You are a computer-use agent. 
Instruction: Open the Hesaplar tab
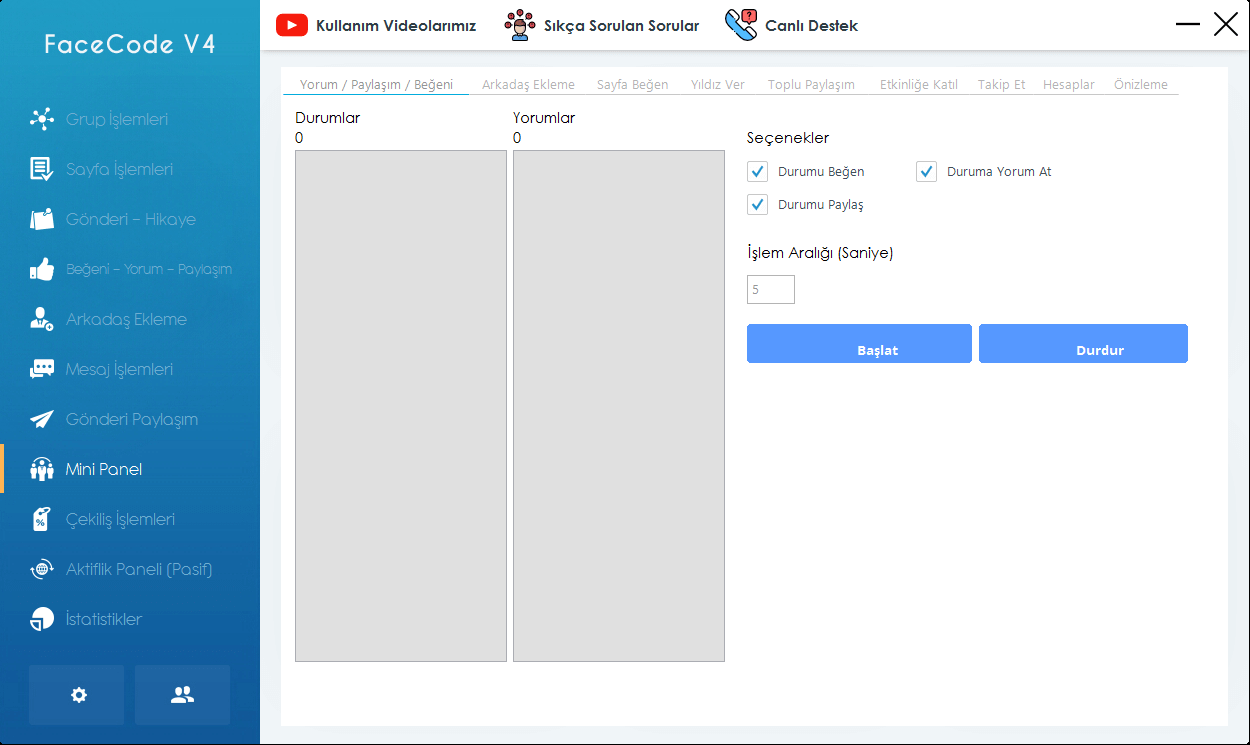pos(1068,85)
